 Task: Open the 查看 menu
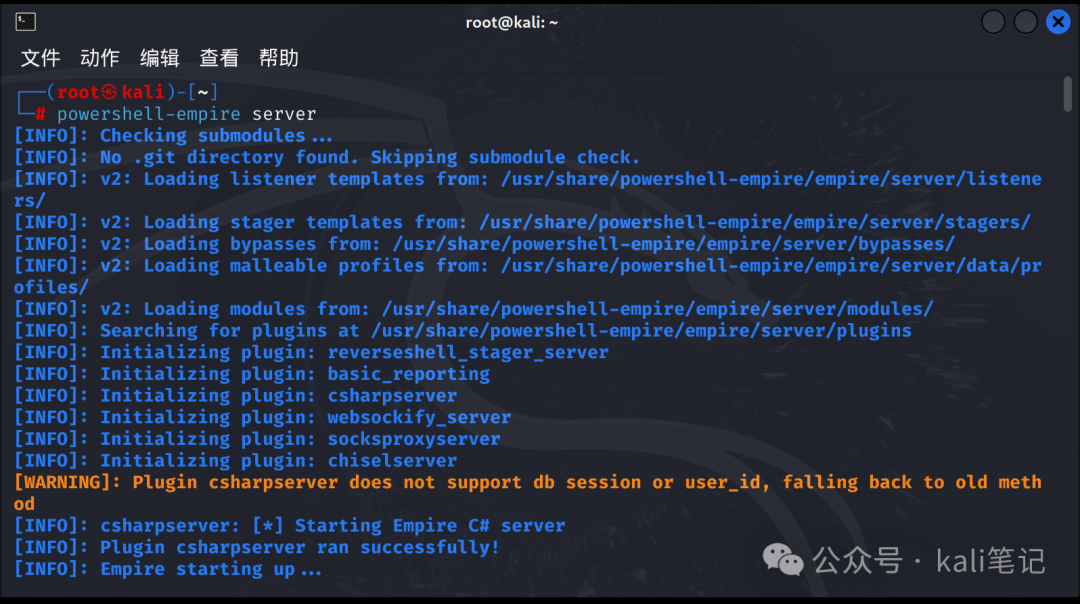point(219,58)
